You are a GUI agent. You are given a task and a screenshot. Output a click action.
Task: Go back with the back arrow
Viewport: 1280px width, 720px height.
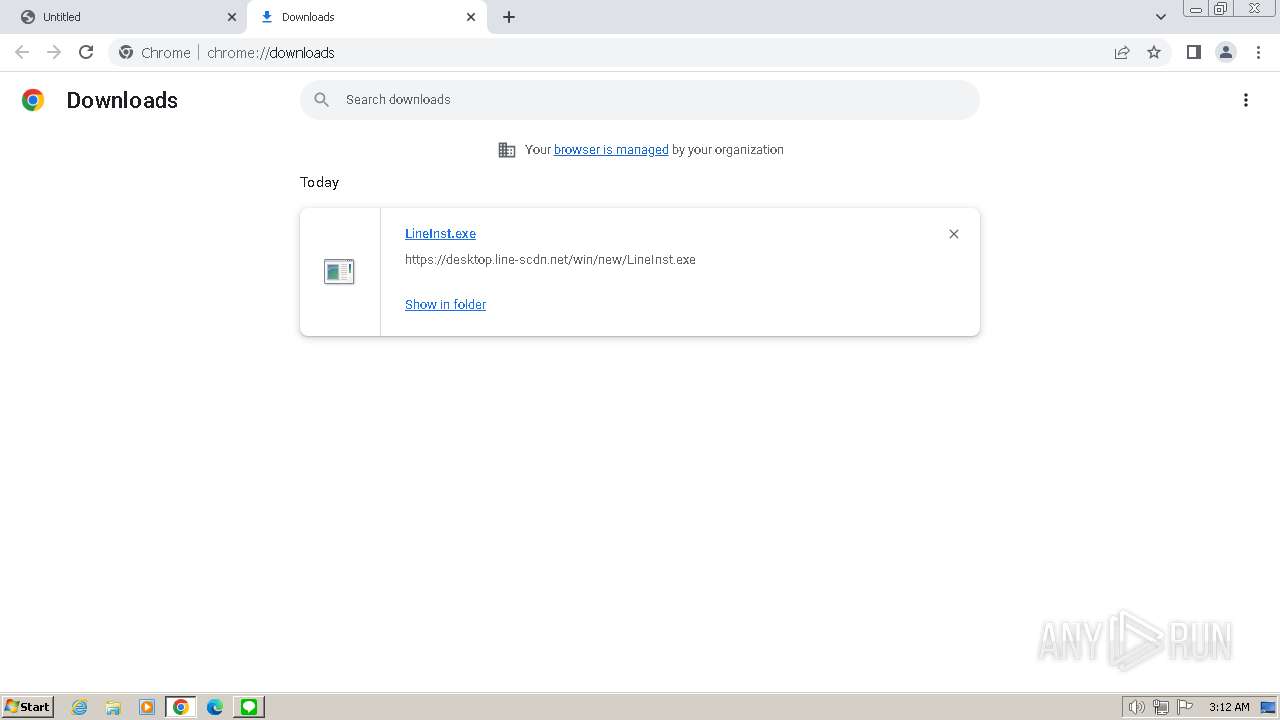pyautogui.click(x=22, y=52)
